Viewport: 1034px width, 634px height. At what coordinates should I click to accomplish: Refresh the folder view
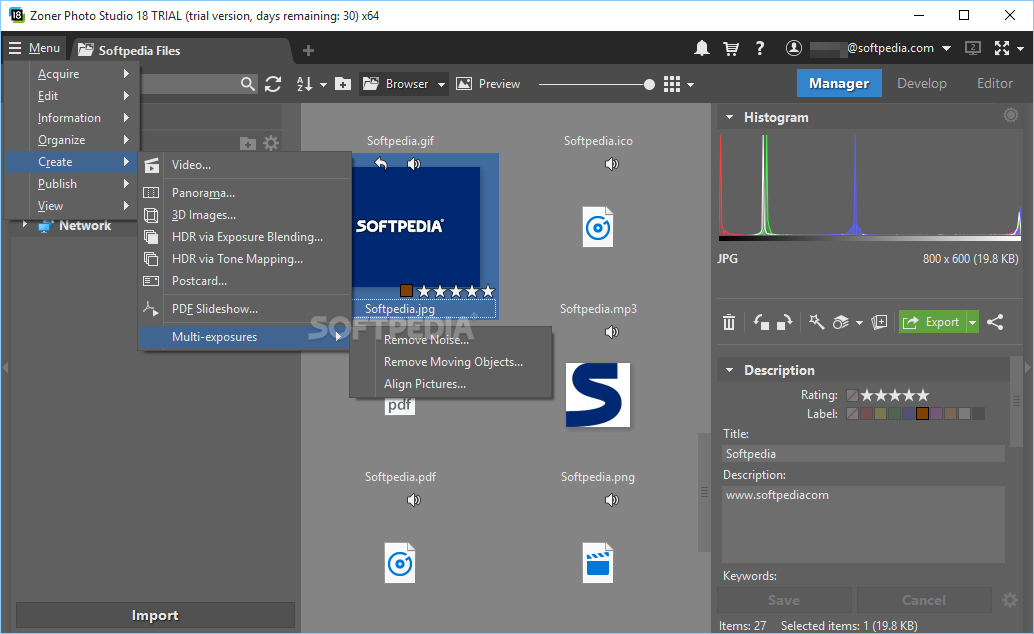point(273,84)
